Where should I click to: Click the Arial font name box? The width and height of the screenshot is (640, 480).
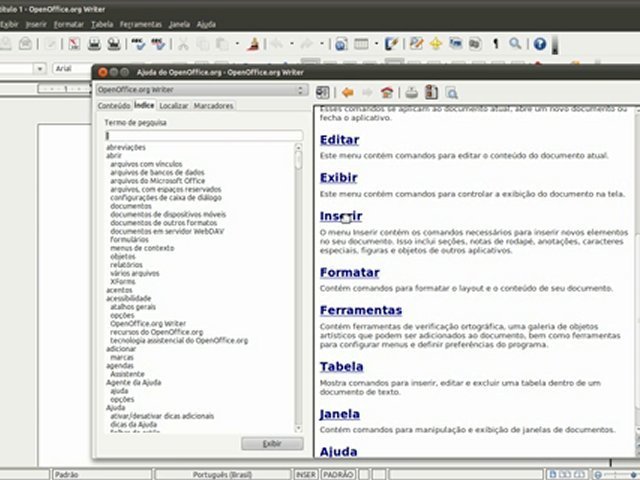(x=73, y=69)
